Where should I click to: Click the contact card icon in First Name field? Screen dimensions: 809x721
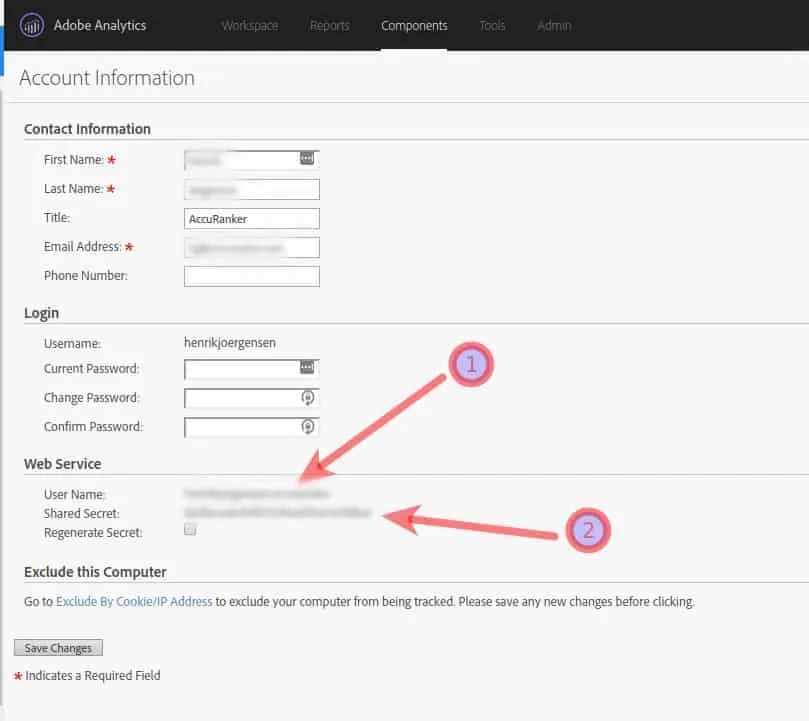[x=308, y=158]
